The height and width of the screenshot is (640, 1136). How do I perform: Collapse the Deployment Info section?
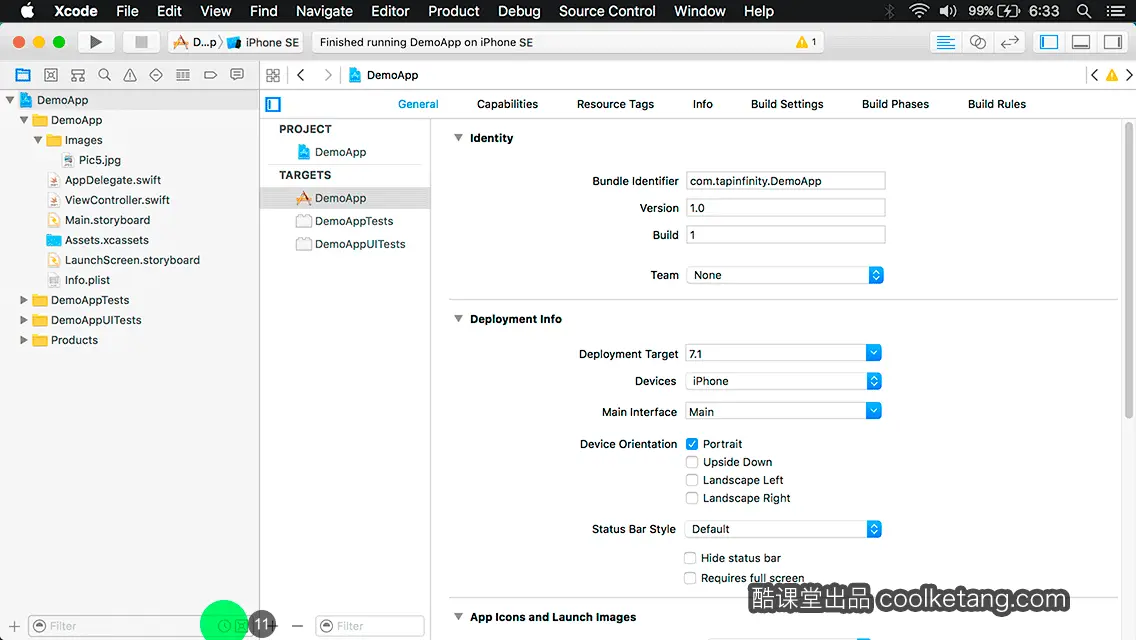[x=458, y=319]
